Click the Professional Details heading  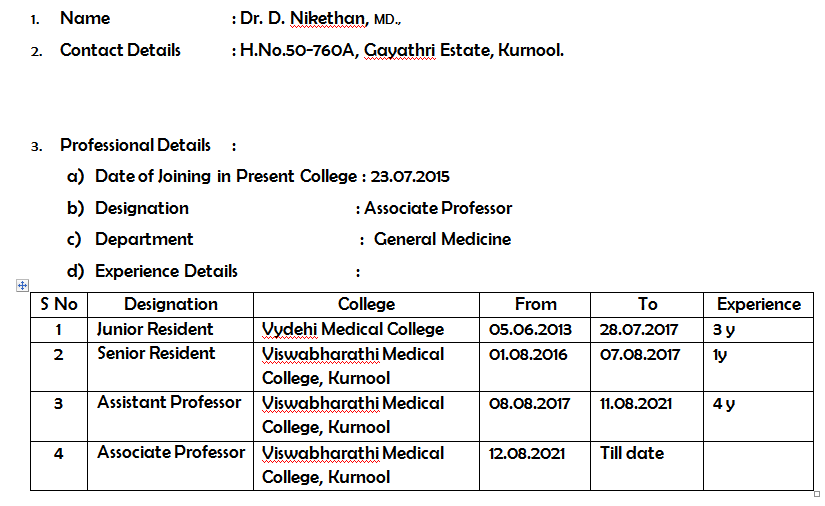135,145
